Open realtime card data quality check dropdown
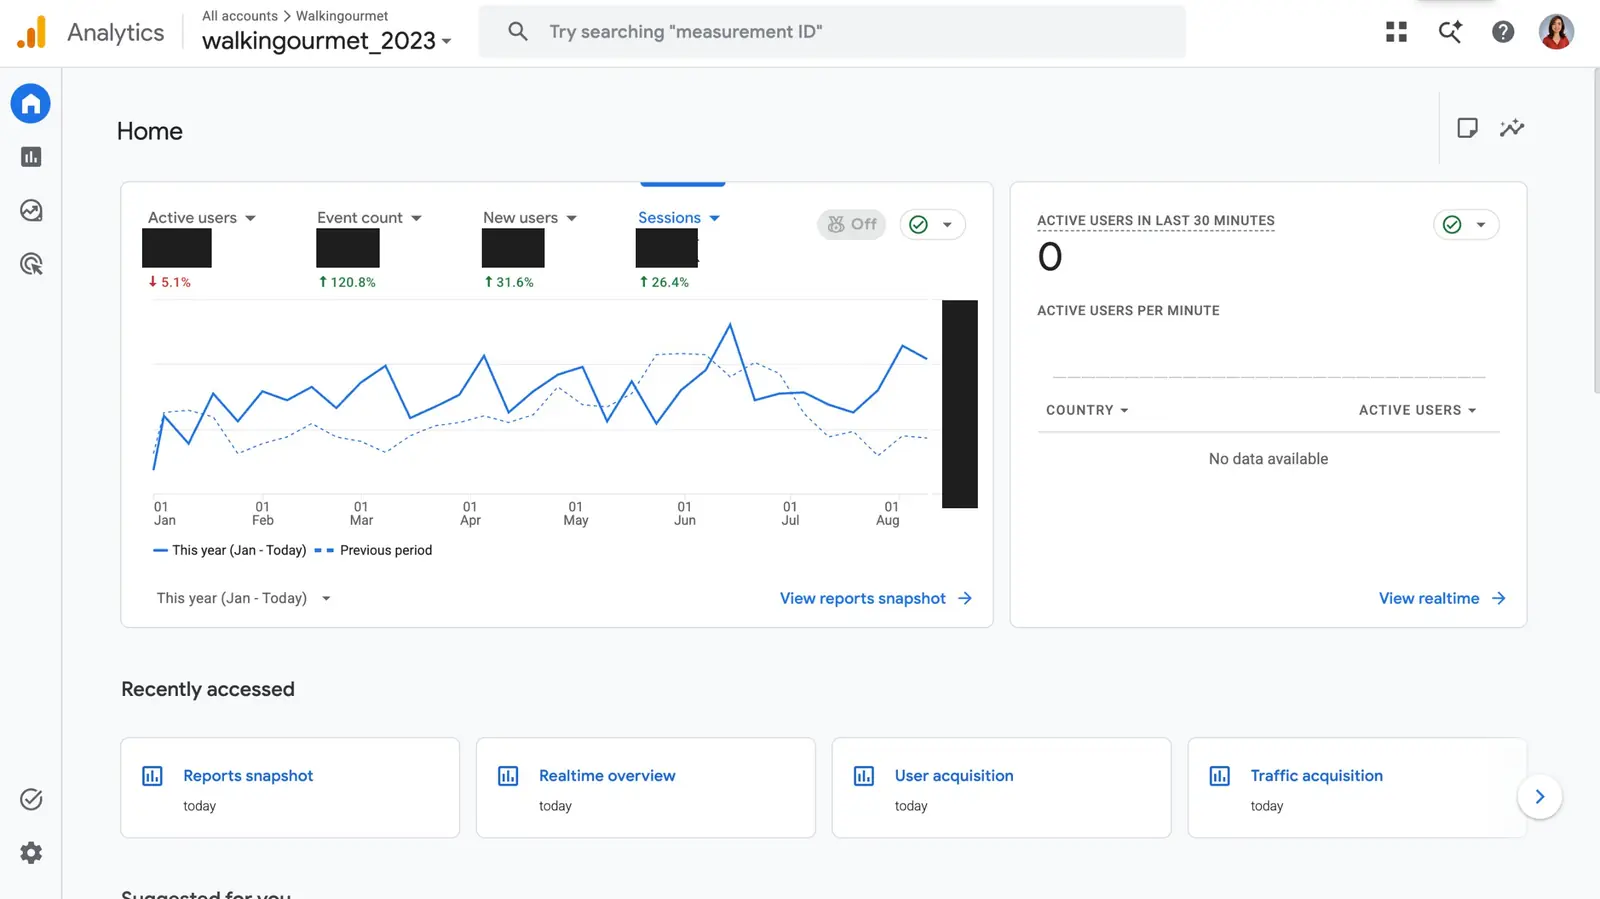This screenshot has width=1600, height=899. coord(1466,224)
